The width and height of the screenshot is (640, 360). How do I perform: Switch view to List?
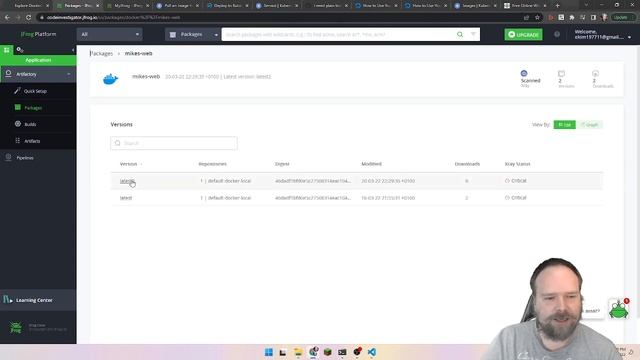[564, 124]
